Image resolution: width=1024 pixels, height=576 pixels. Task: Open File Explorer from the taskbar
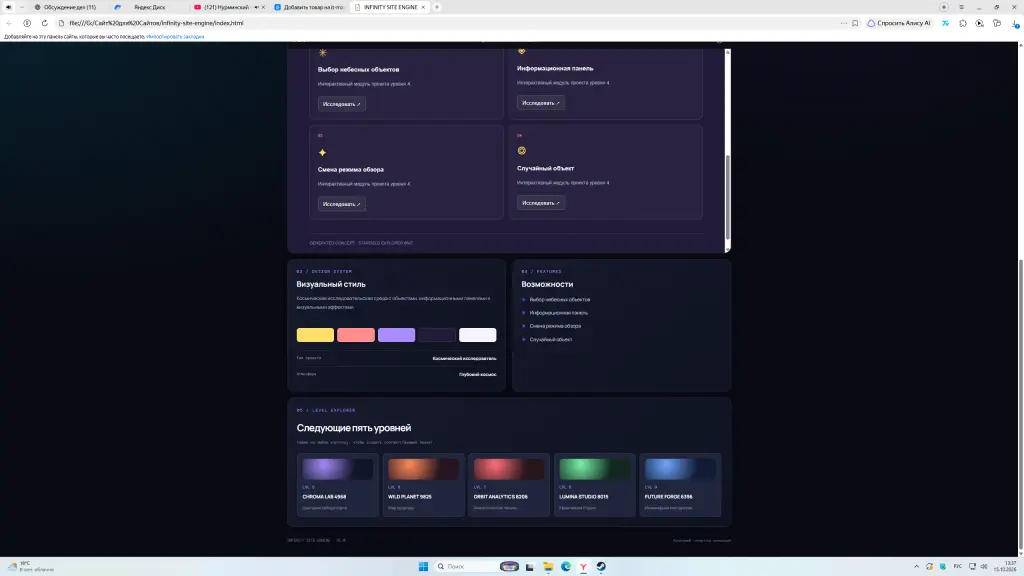[x=548, y=566]
